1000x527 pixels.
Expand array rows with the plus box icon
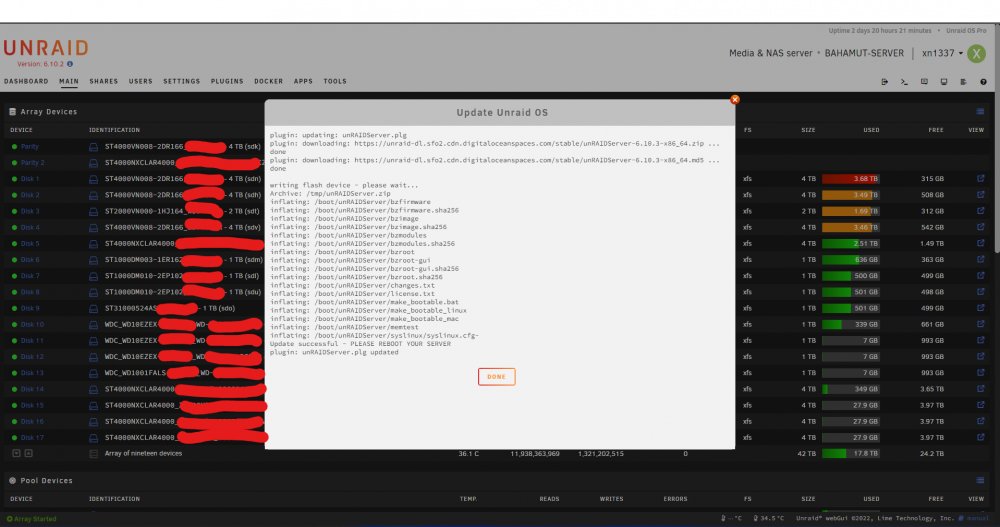coord(29,454)
